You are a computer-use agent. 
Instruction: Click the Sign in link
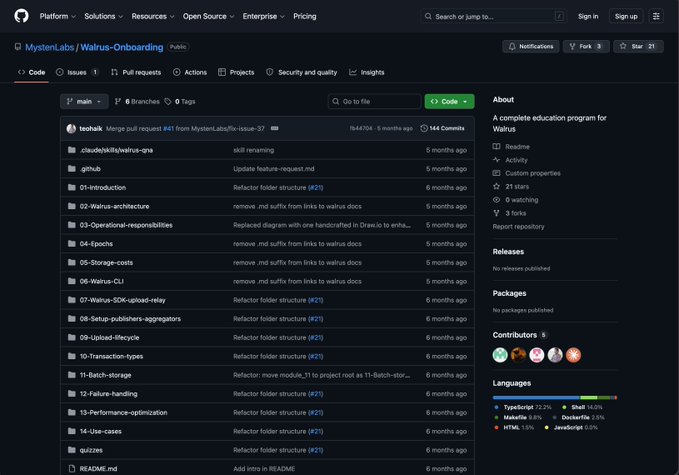588,16
